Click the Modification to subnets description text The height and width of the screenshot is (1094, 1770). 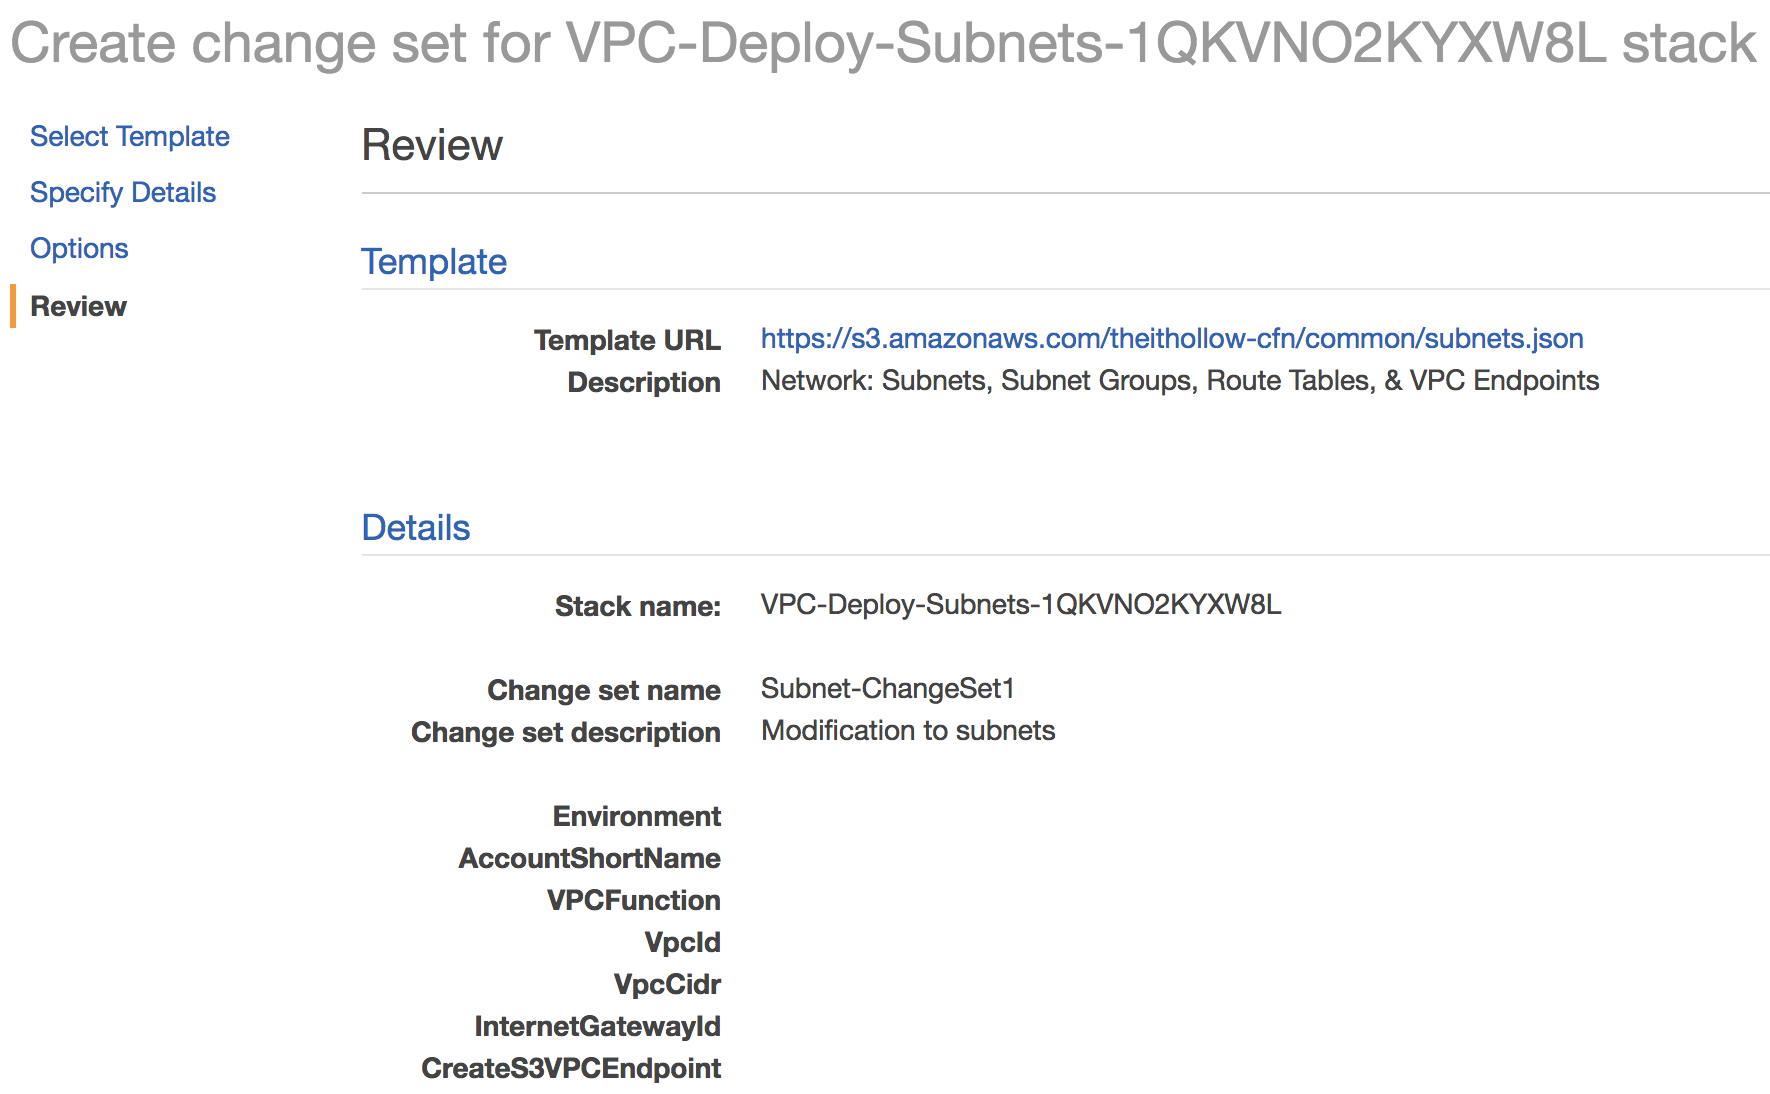coord(908,731)
